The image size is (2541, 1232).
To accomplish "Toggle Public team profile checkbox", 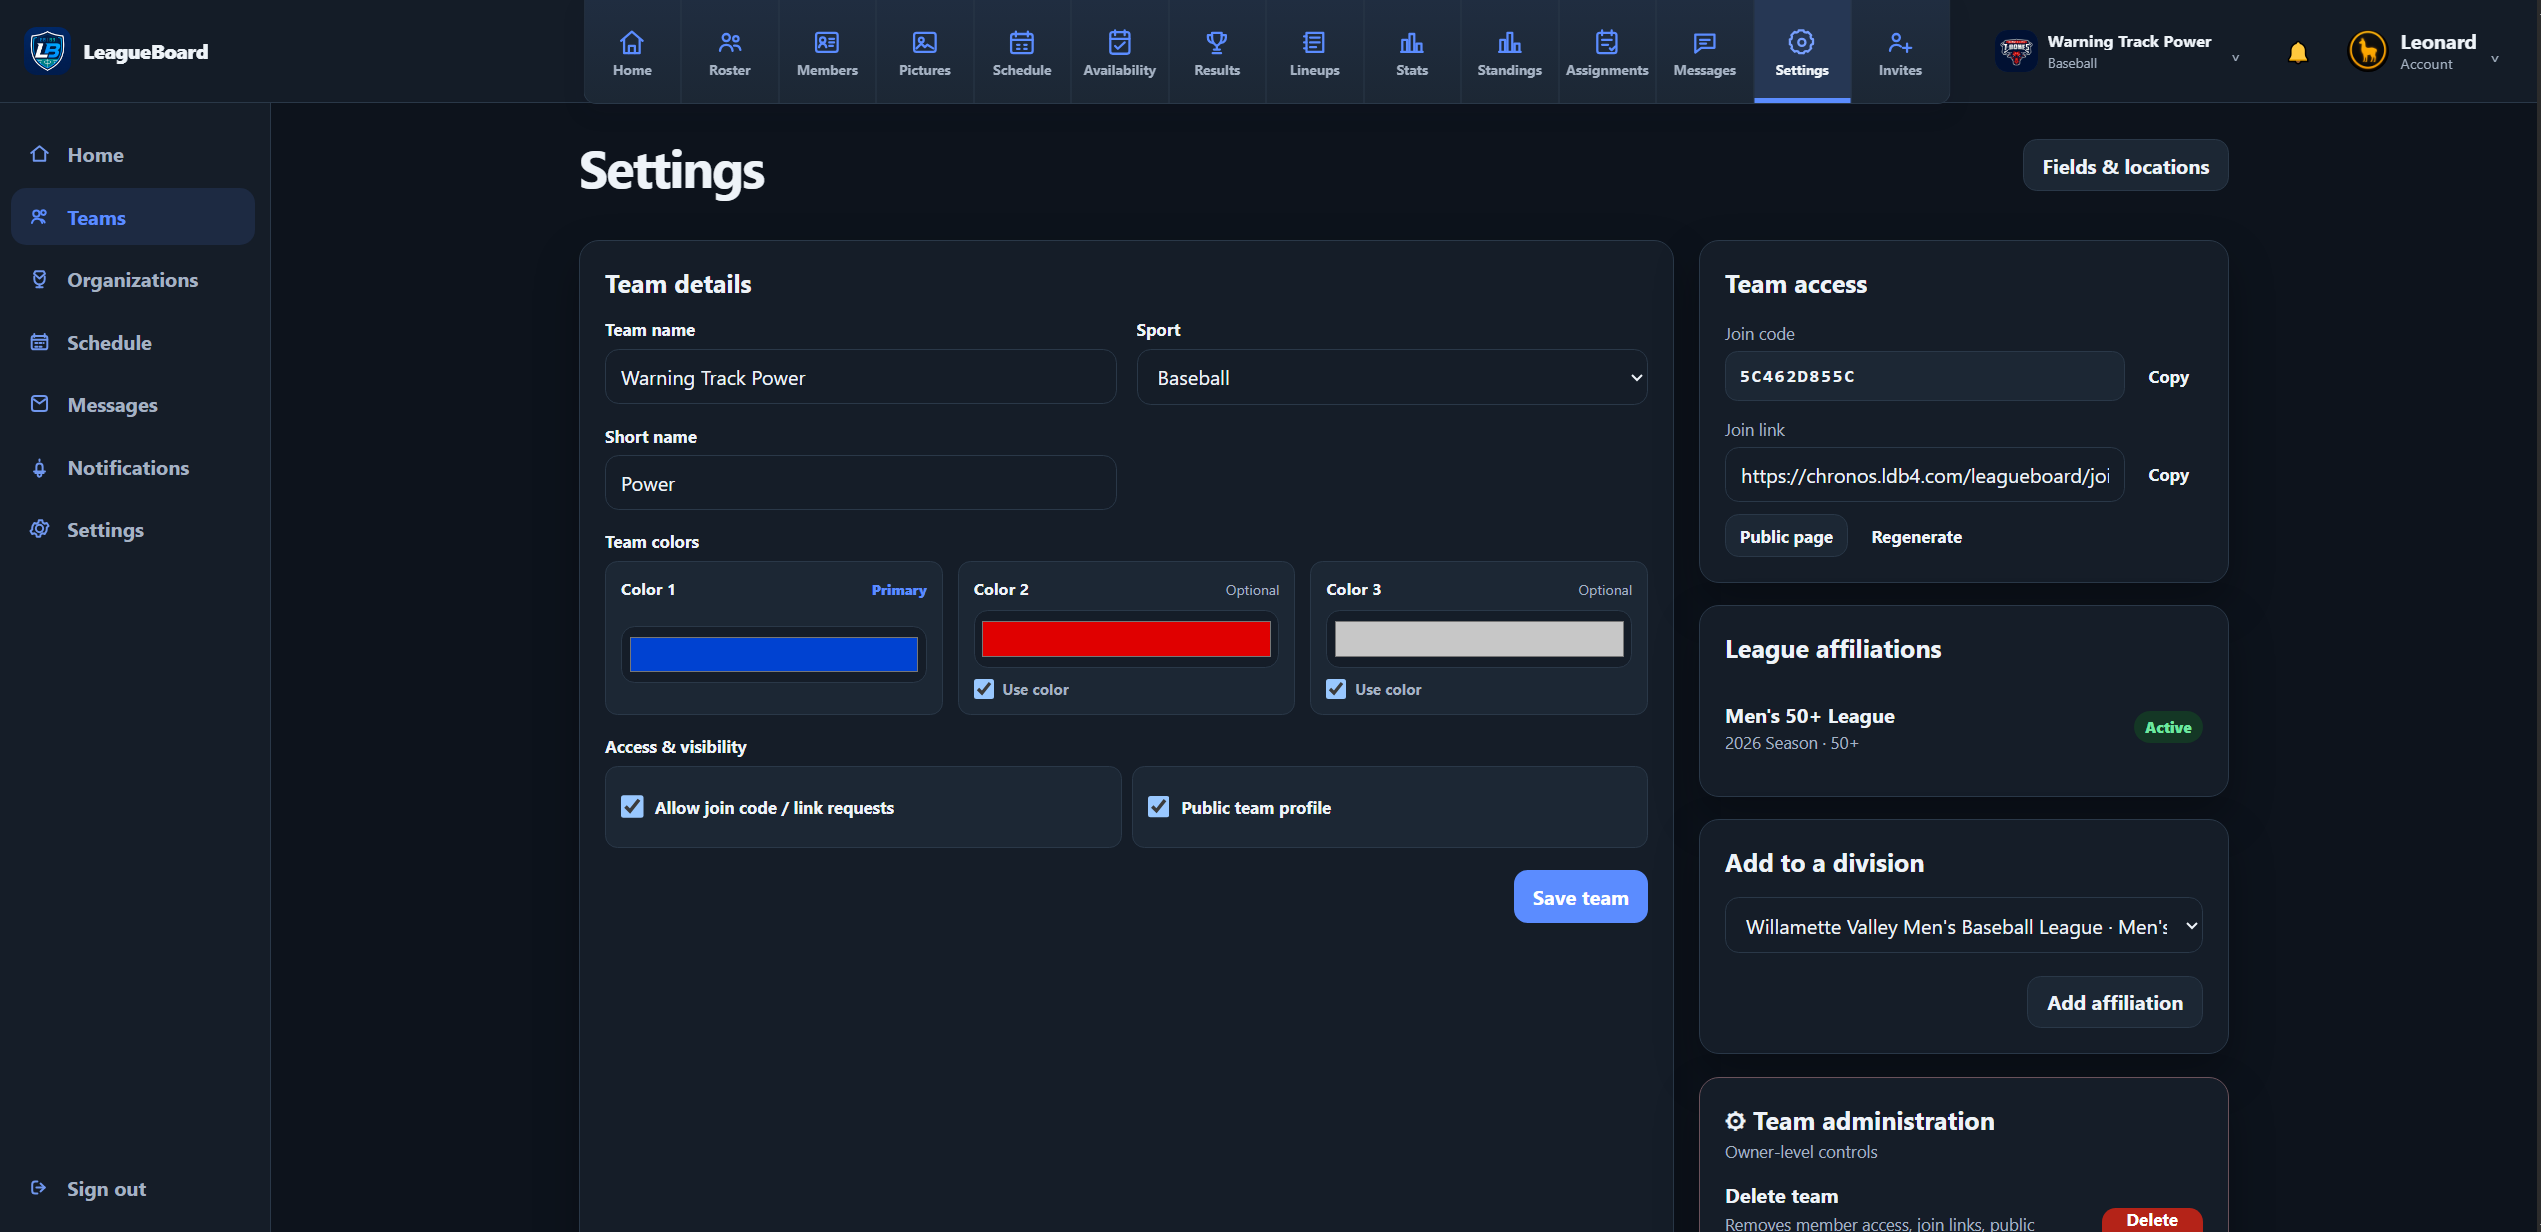I will 1158,807.
